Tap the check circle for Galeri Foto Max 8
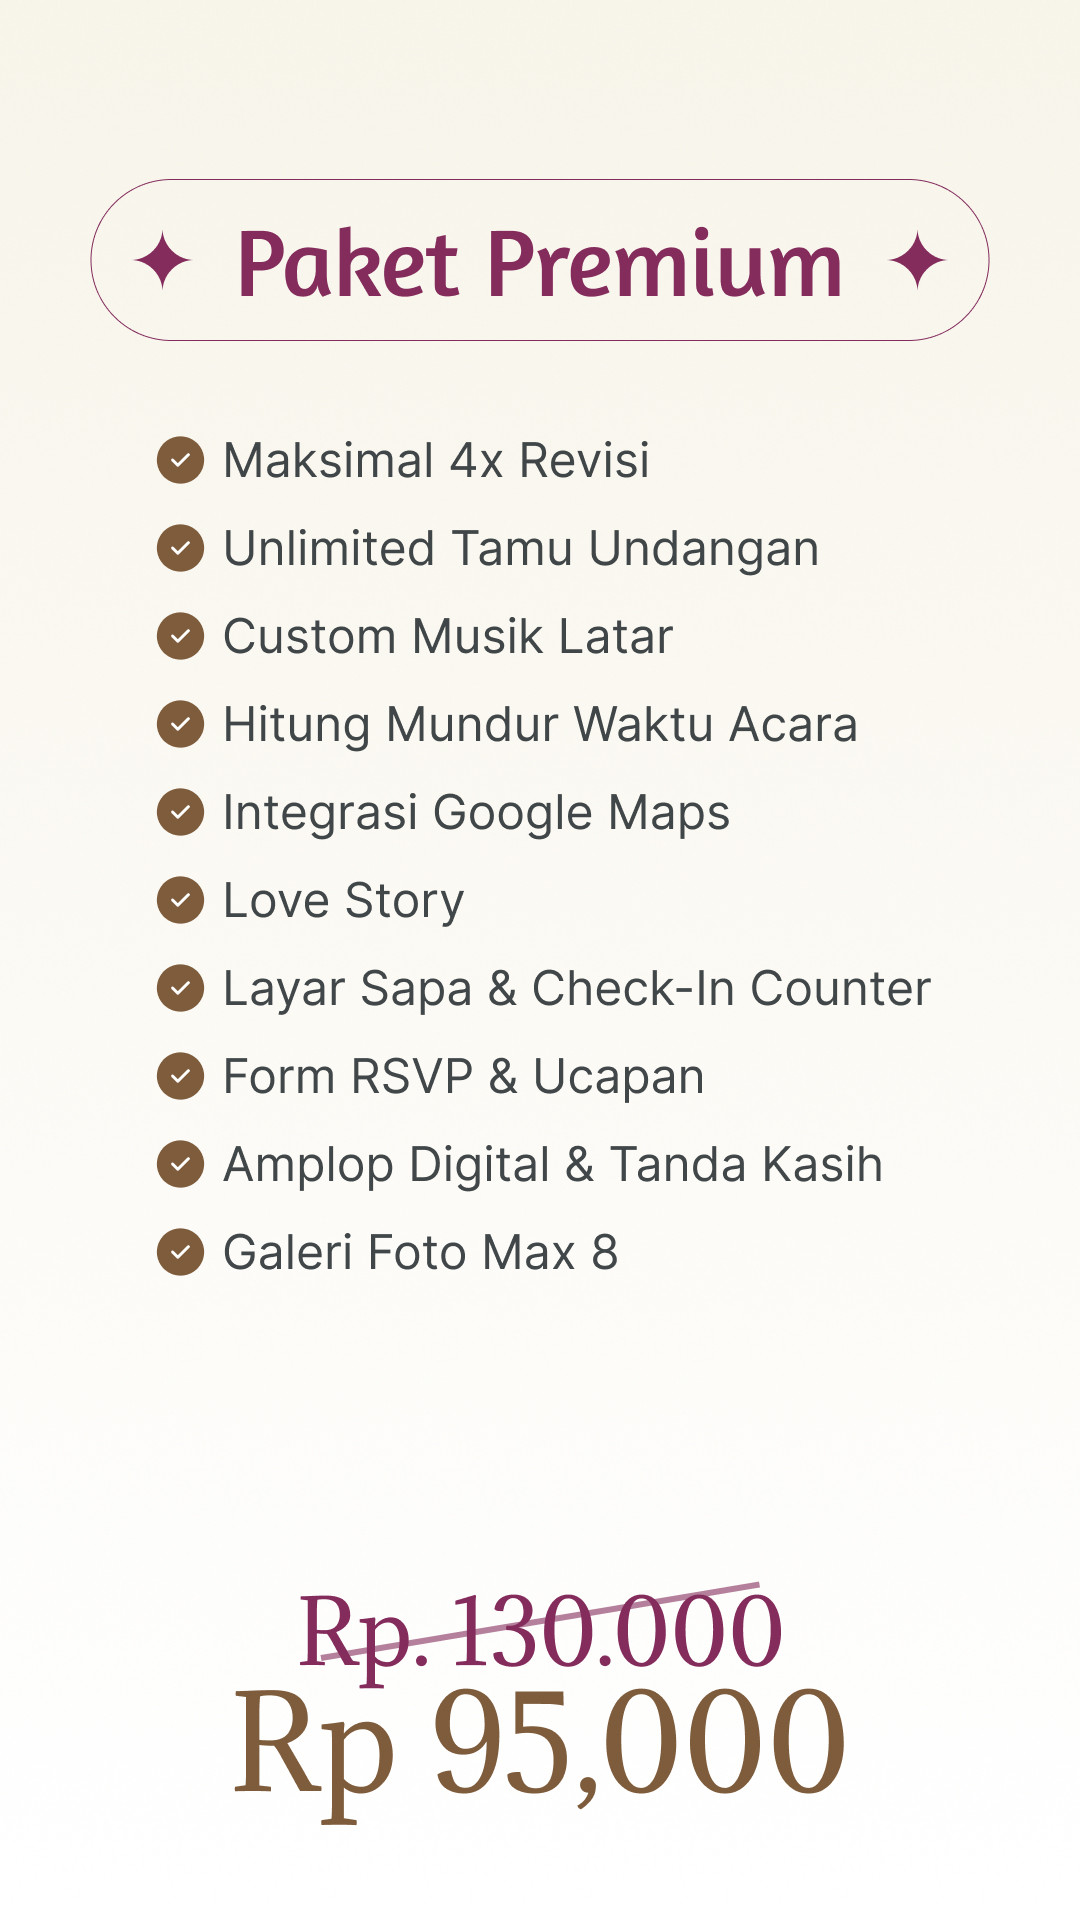The width and height of the screenshot is (1080, 1920). [181, 1252]
